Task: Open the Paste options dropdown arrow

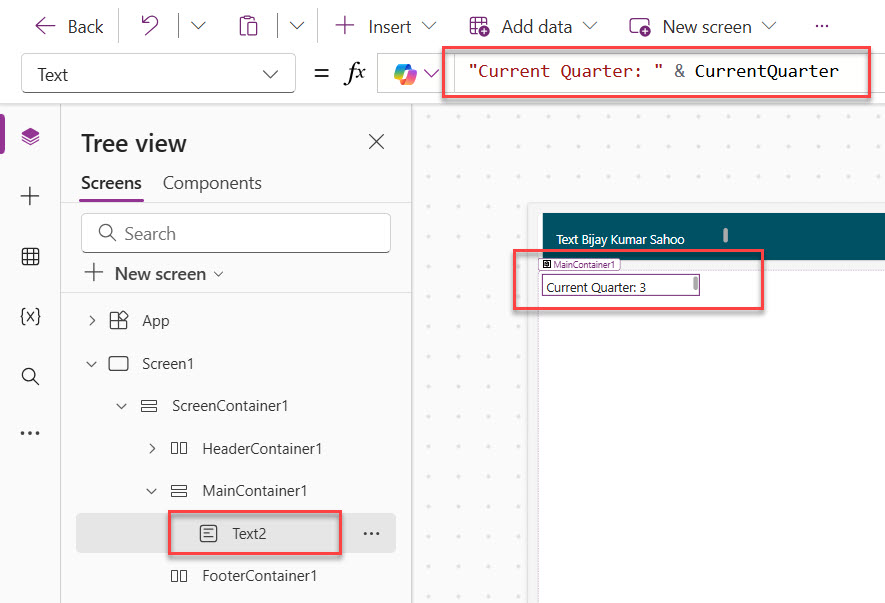Action: point(297,26)
